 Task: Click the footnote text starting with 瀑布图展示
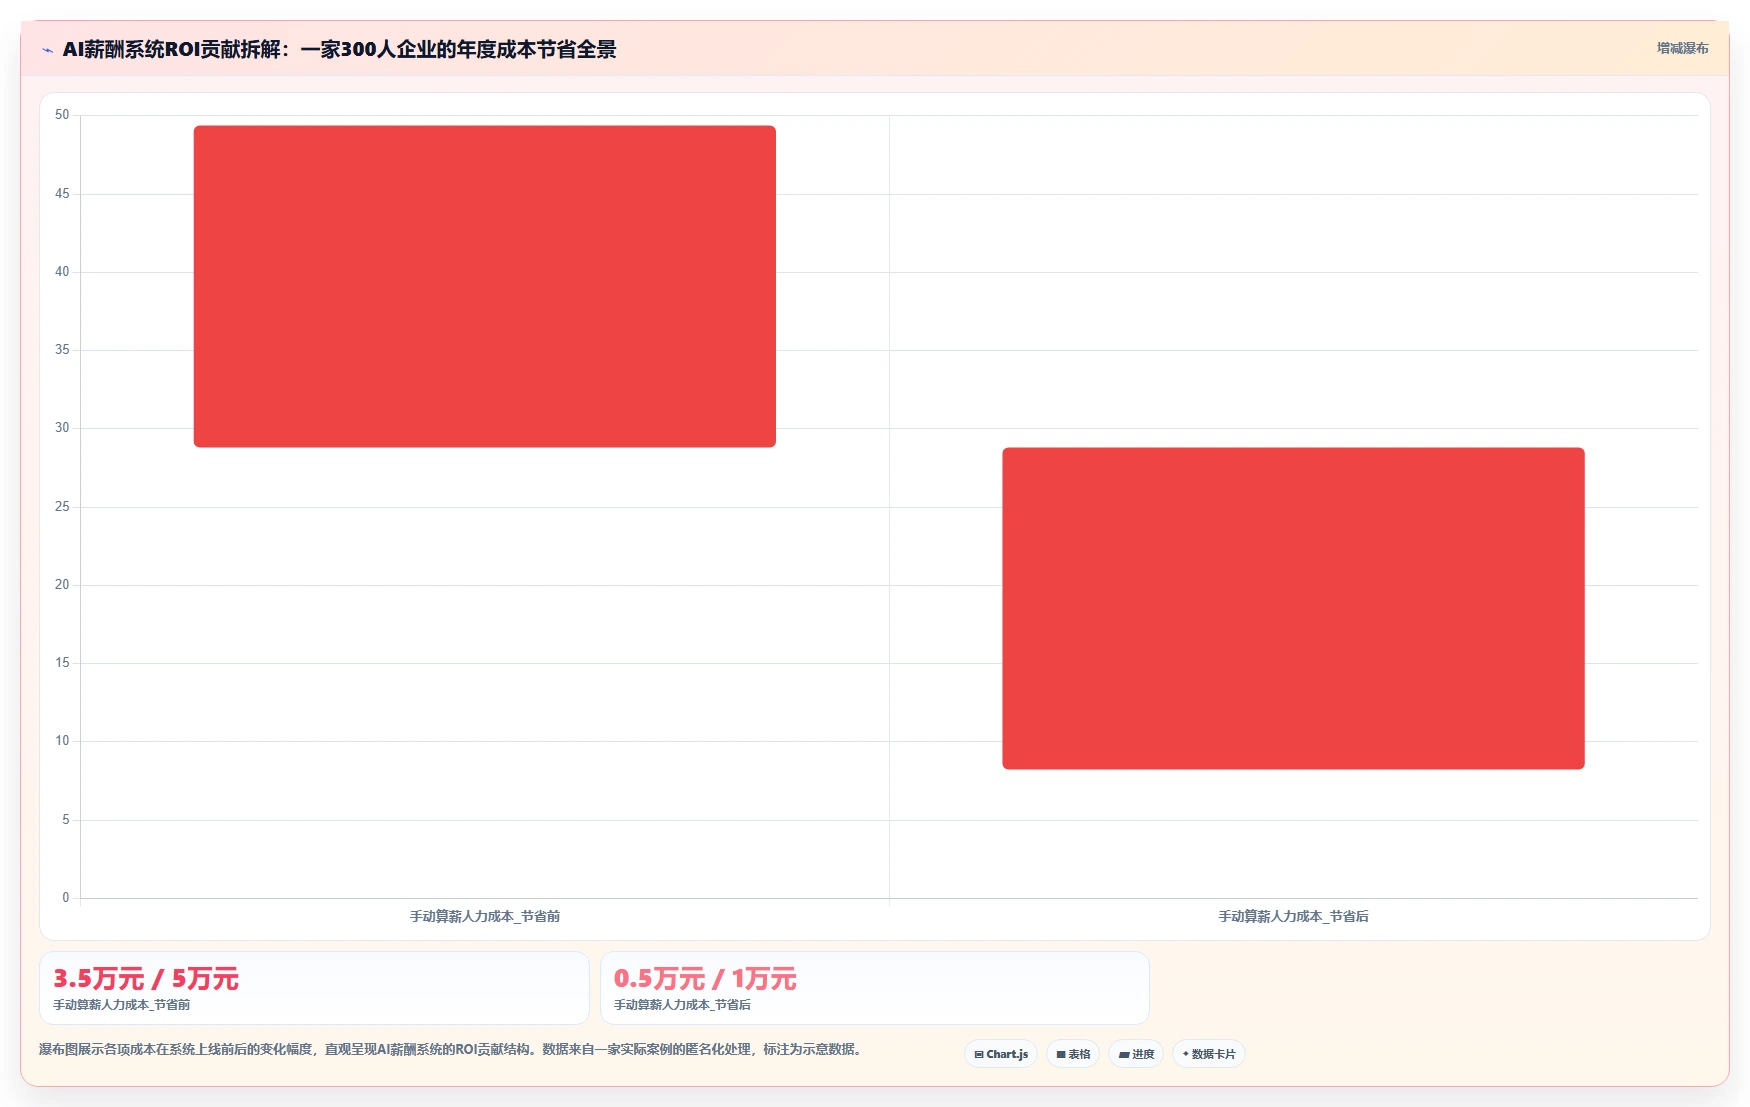pyautogui.click(x=450, y=1049)
